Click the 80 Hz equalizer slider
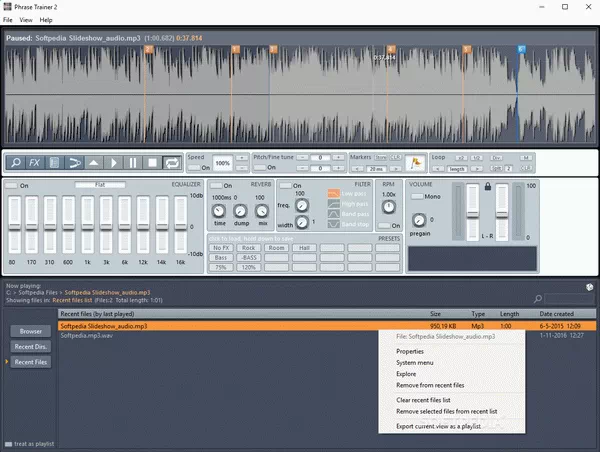The width and height of the screenshot is (600, 452). tap(13, 225)
